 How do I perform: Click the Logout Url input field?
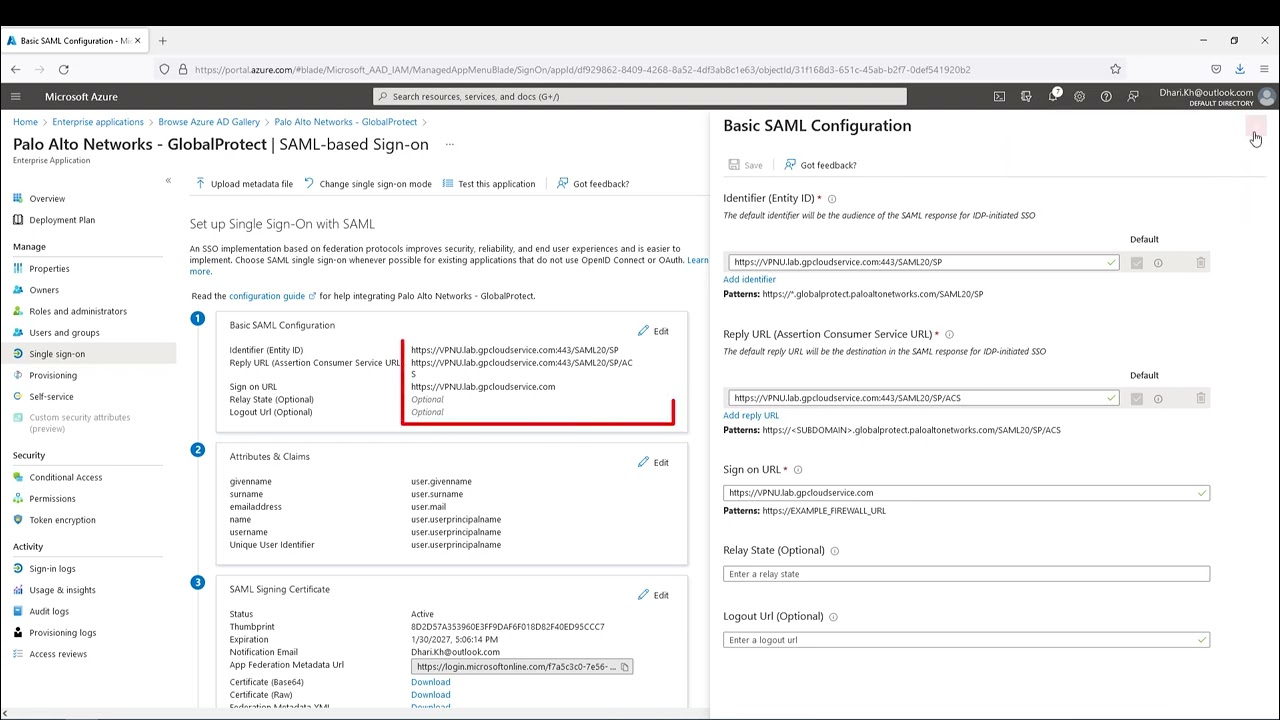point(966,640)
